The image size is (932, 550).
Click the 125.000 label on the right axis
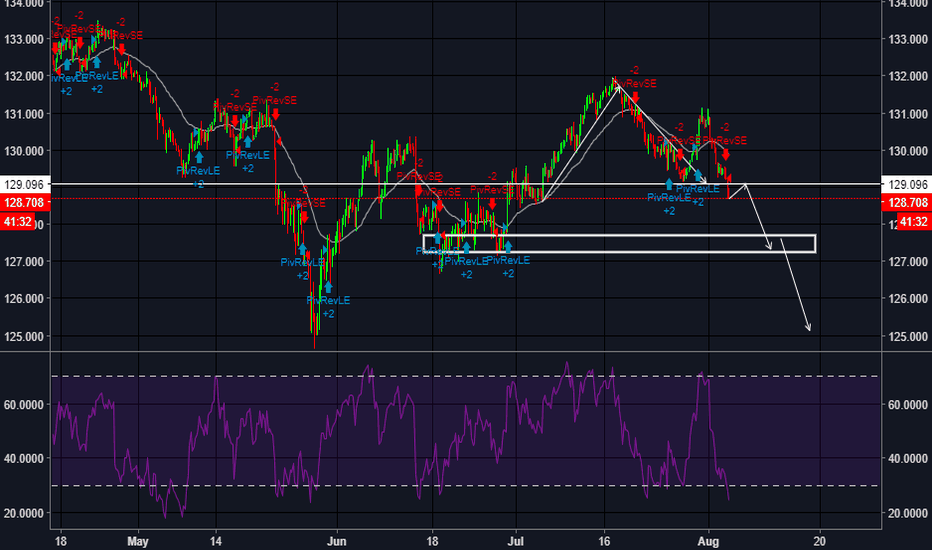point(908,337)
